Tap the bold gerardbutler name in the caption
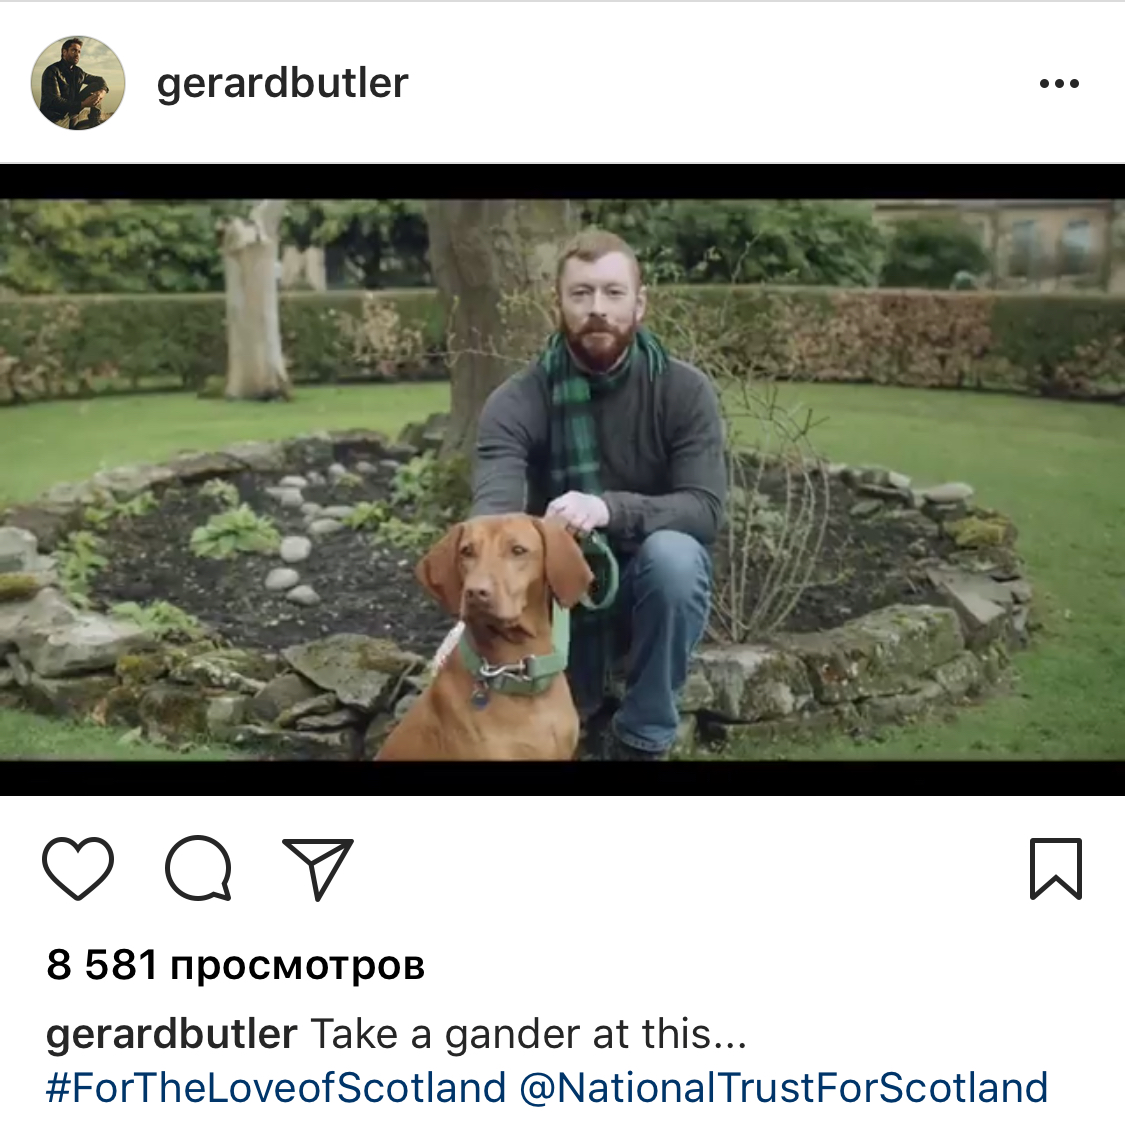This screenshot has width=1125, height=1125. [171, 1035]
